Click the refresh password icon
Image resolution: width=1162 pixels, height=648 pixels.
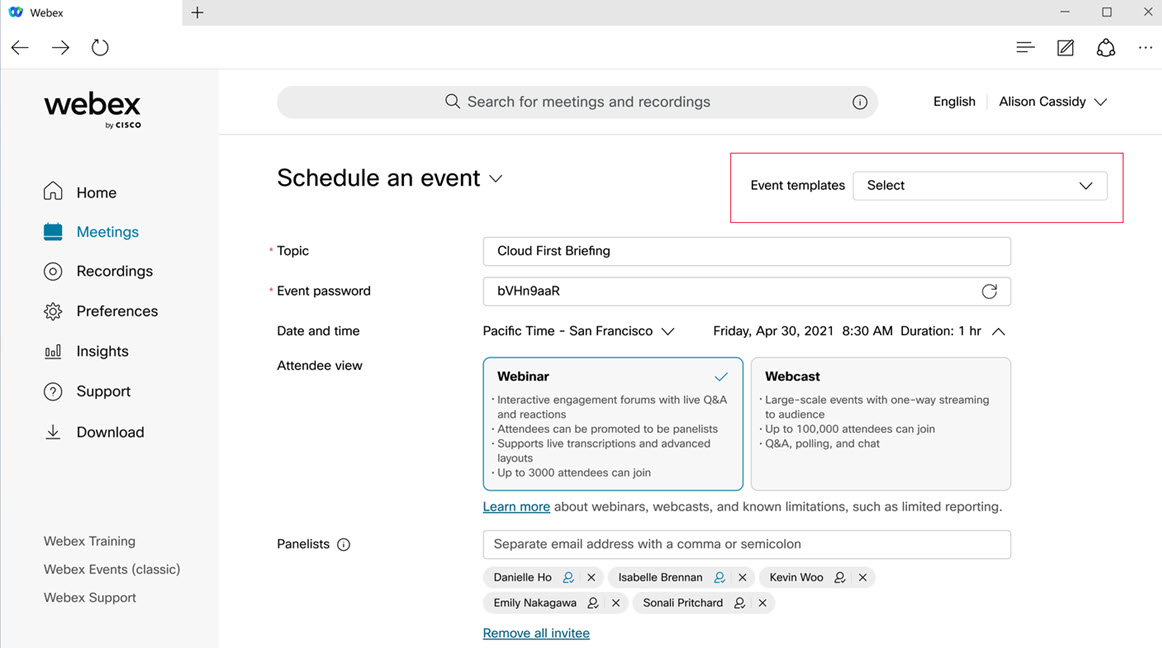point(989,291)
